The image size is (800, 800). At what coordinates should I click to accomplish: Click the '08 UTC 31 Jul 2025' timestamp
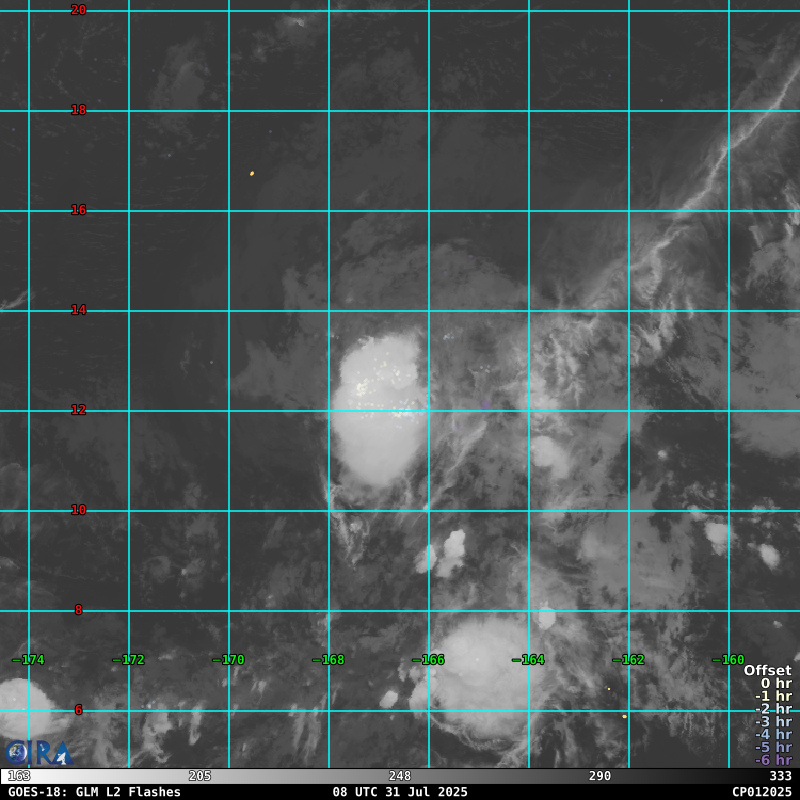click(400, 792)
